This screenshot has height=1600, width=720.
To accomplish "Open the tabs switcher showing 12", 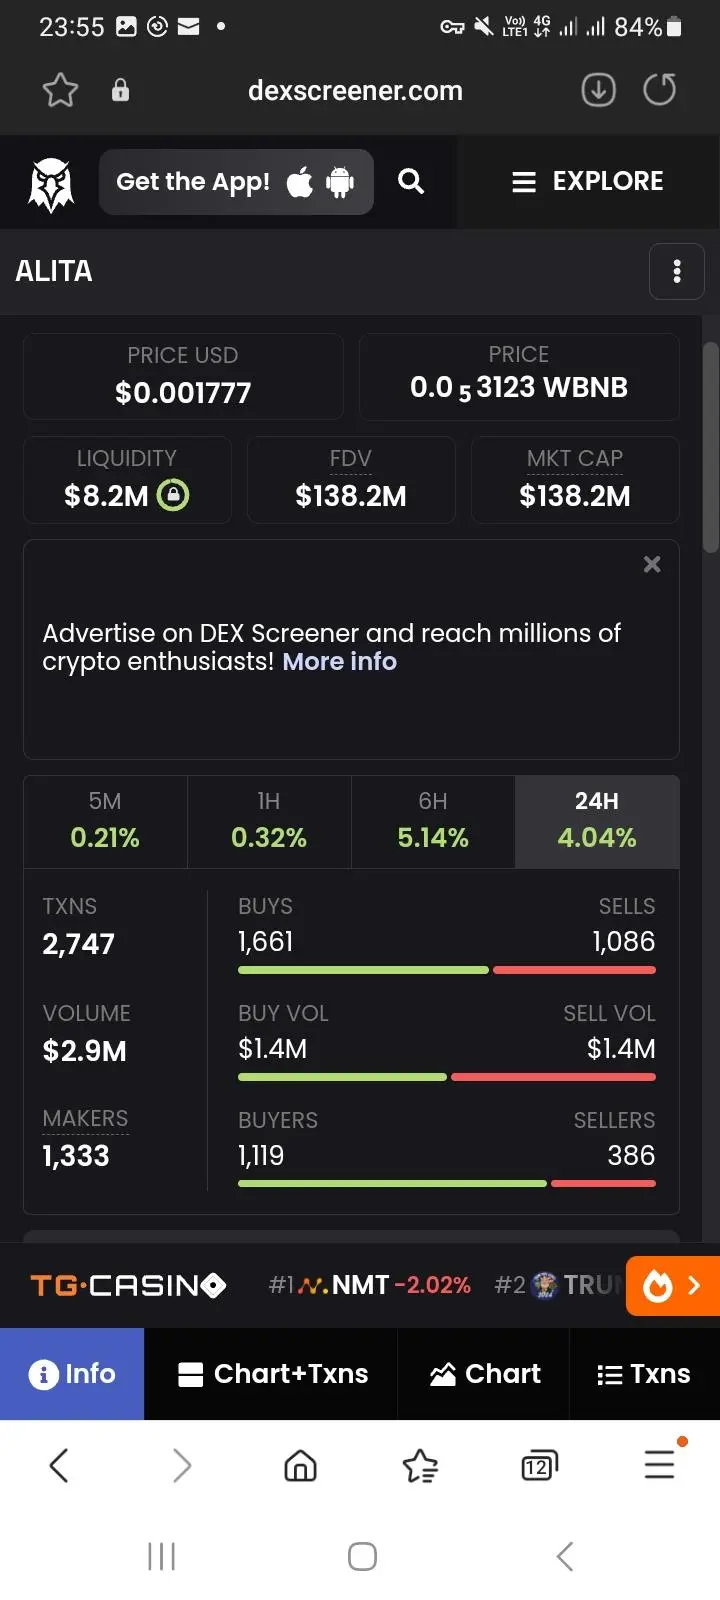I will 539,1466.
